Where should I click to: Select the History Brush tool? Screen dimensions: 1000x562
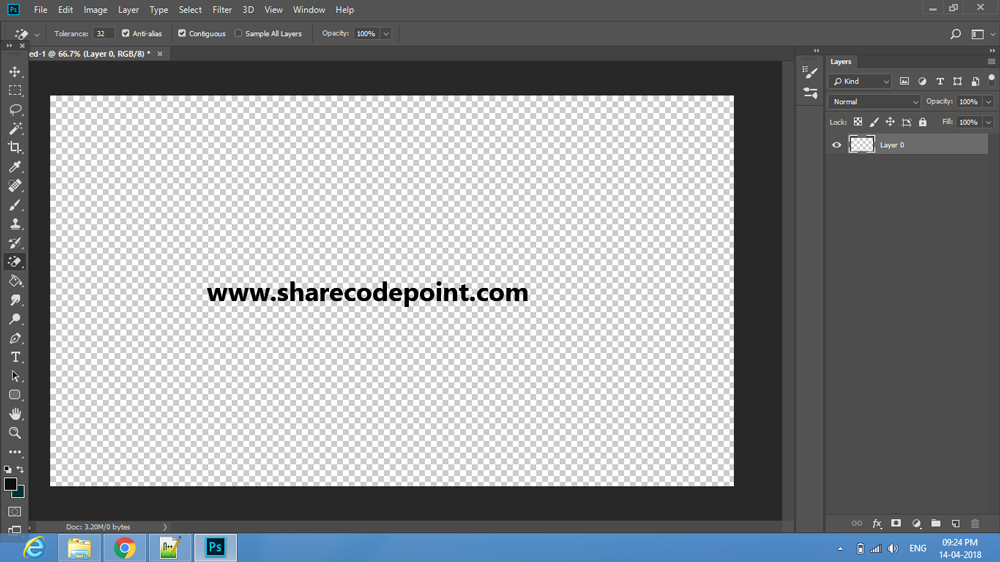[15, 243]
